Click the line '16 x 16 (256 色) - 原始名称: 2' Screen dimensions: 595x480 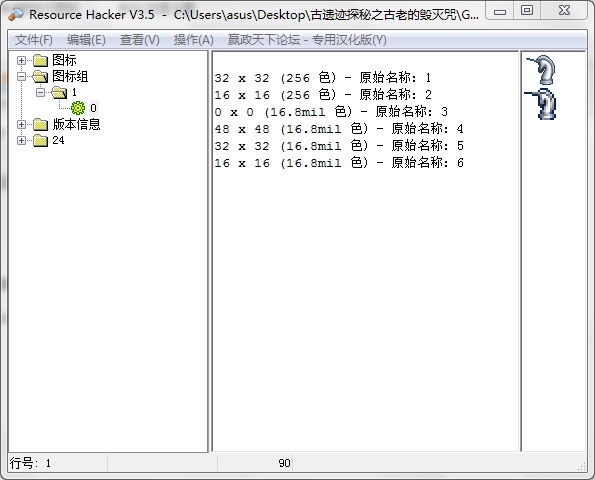(323, 95)
